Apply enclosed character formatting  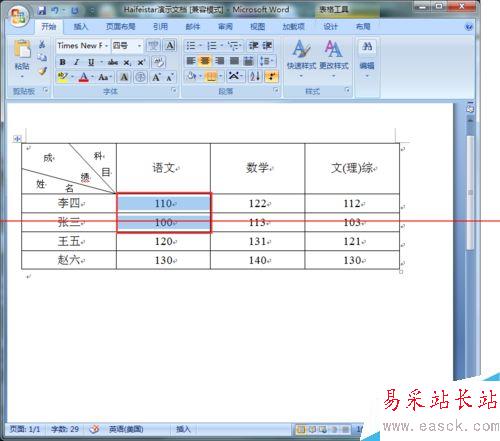pos(140,77)
